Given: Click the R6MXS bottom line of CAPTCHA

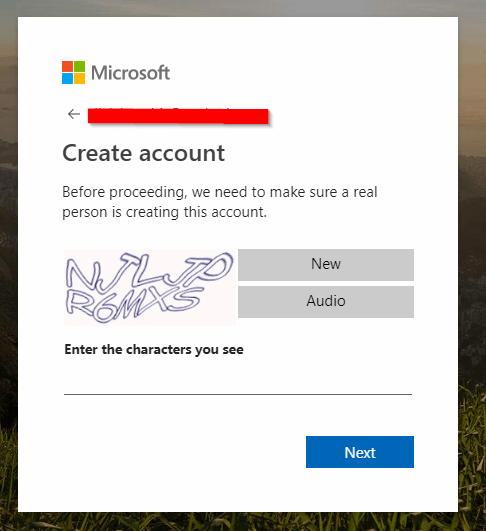Looking at the screenshot, I should coord(134,304).
